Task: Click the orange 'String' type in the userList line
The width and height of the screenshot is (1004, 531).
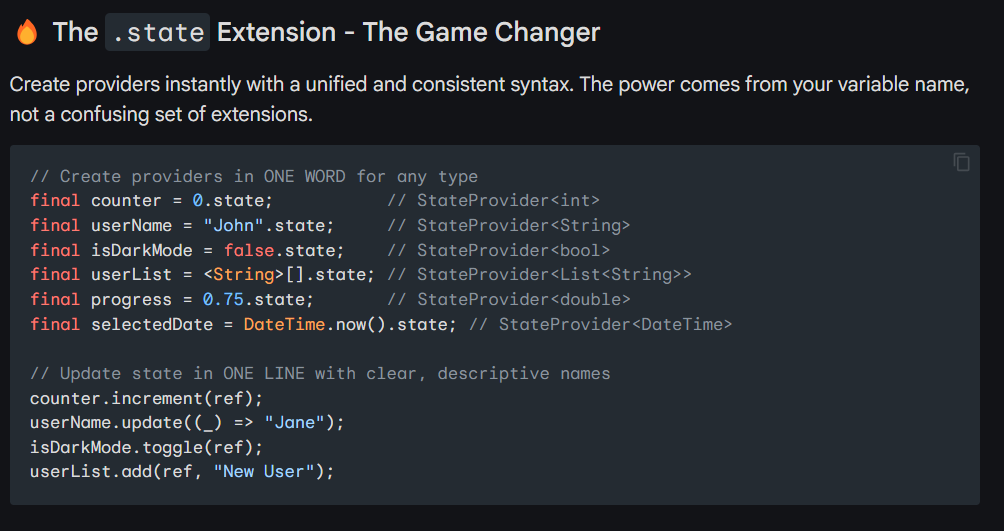Action: point(244,275)
